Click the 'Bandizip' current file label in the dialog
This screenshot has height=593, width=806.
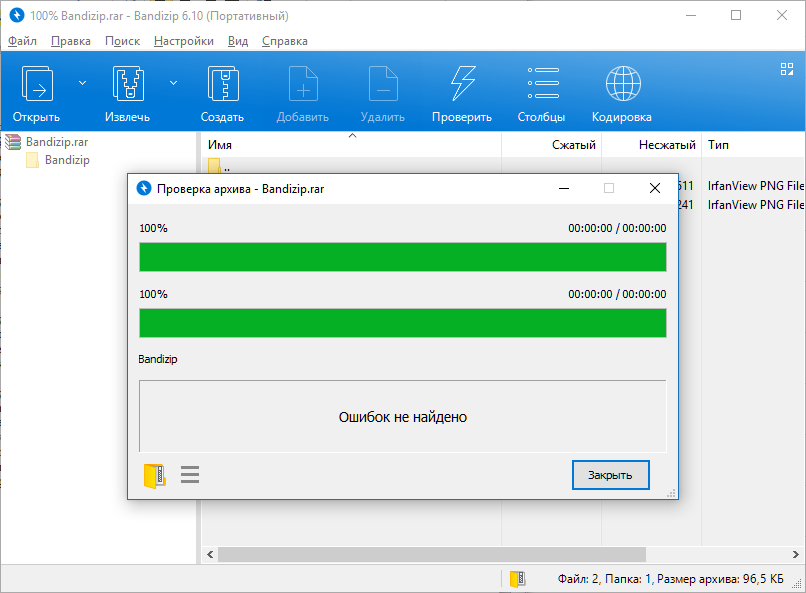pos(158,359)
